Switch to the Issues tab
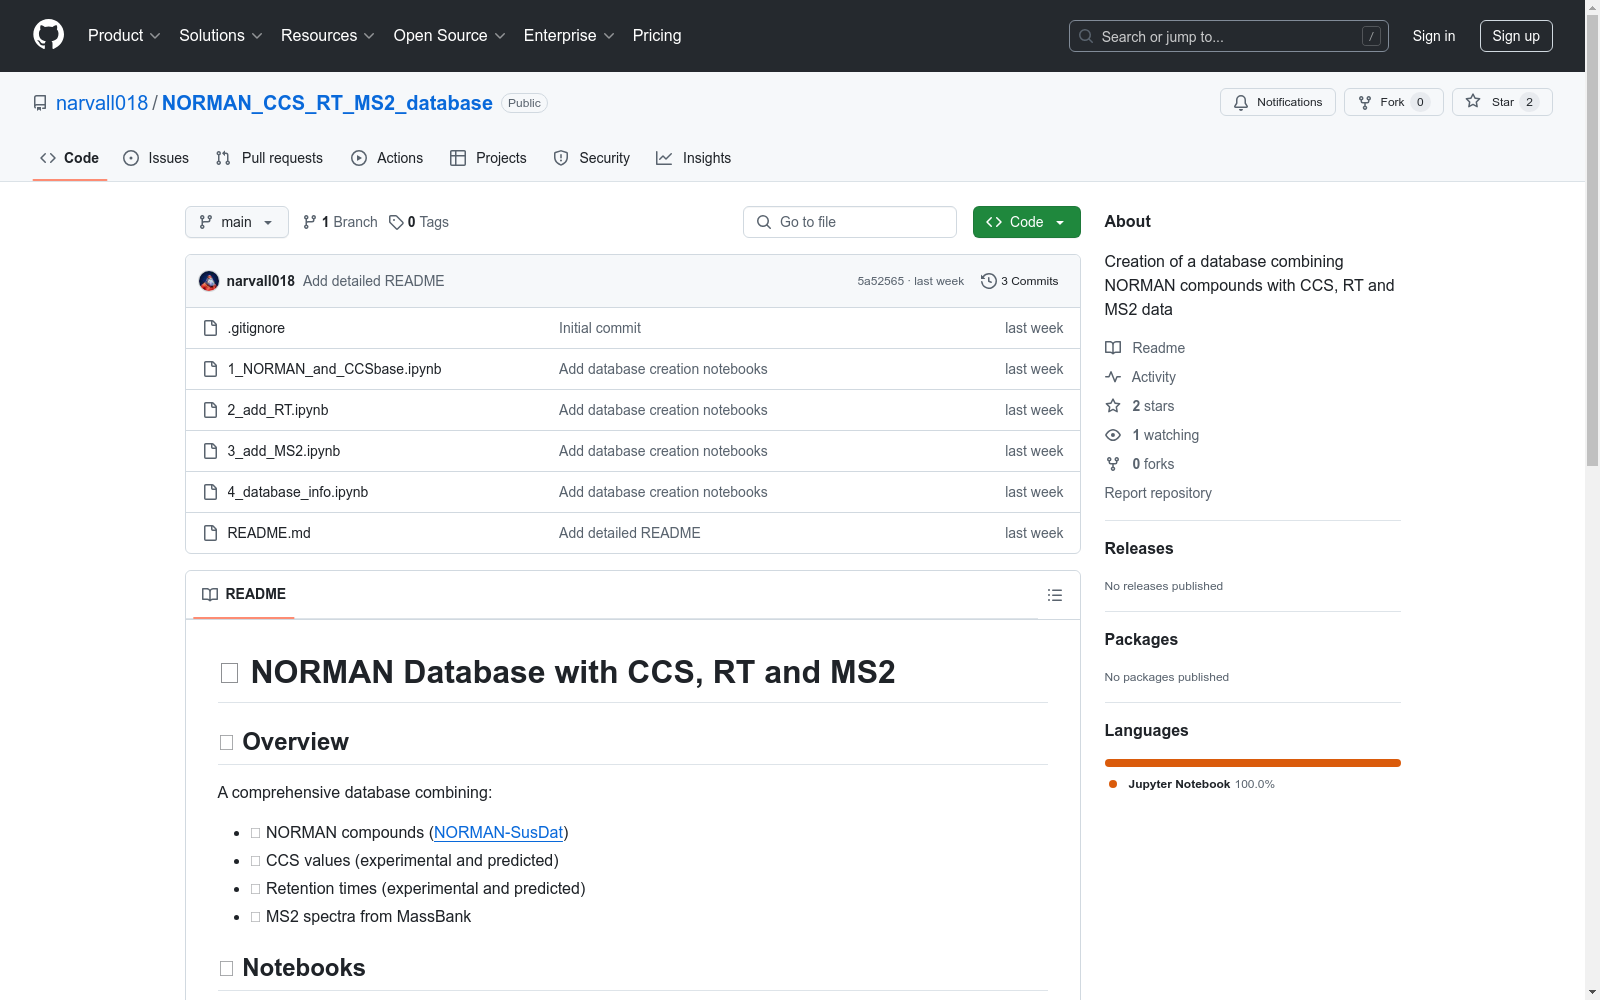The width and height of the screenshot is (1600, 1000). pos(156,158)
